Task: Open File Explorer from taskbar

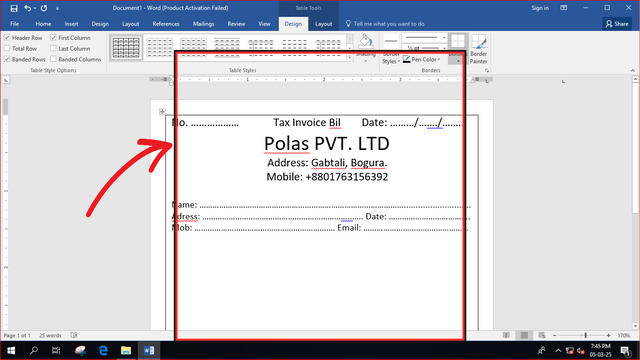Action: tap(126, 350)
